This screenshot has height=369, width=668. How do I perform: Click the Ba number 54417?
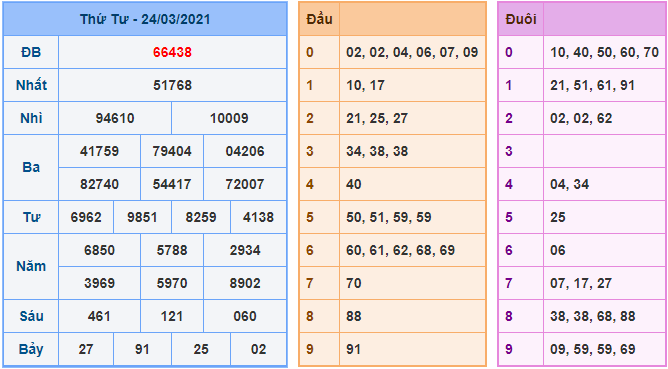[172, 184]
